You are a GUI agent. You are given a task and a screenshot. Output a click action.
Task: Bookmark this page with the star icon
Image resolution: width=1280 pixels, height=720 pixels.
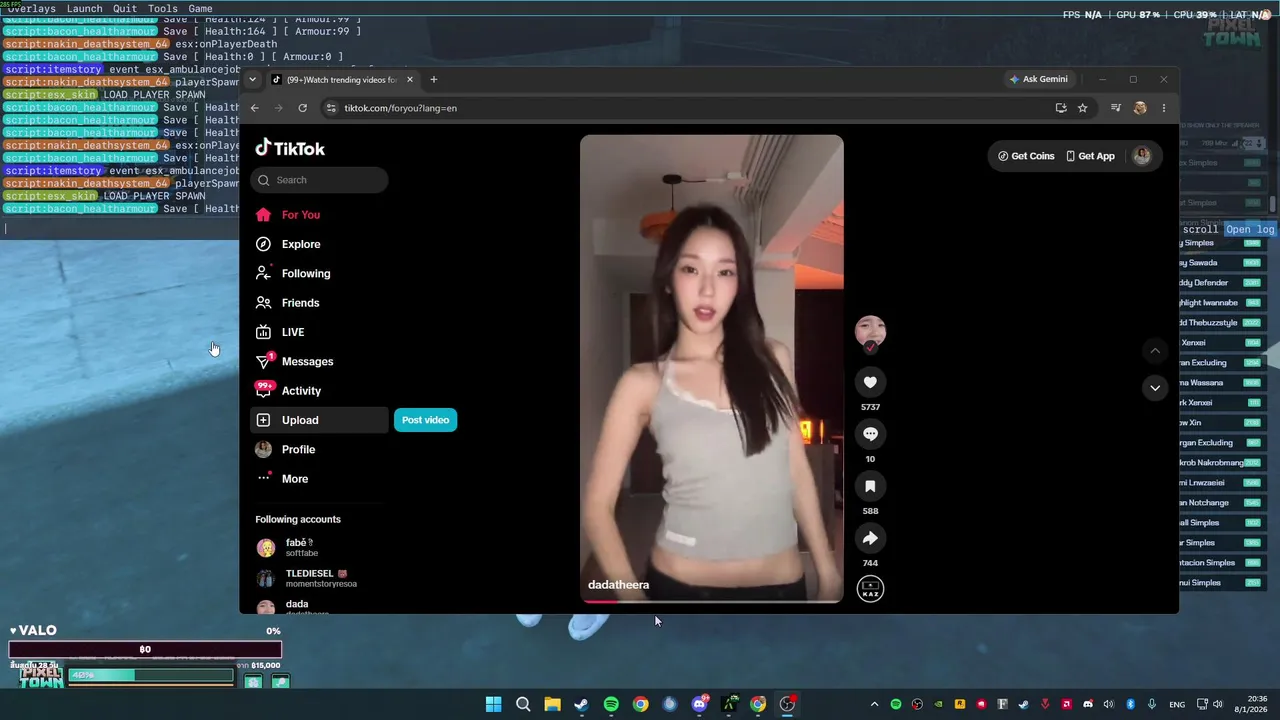click(1082, 108)
